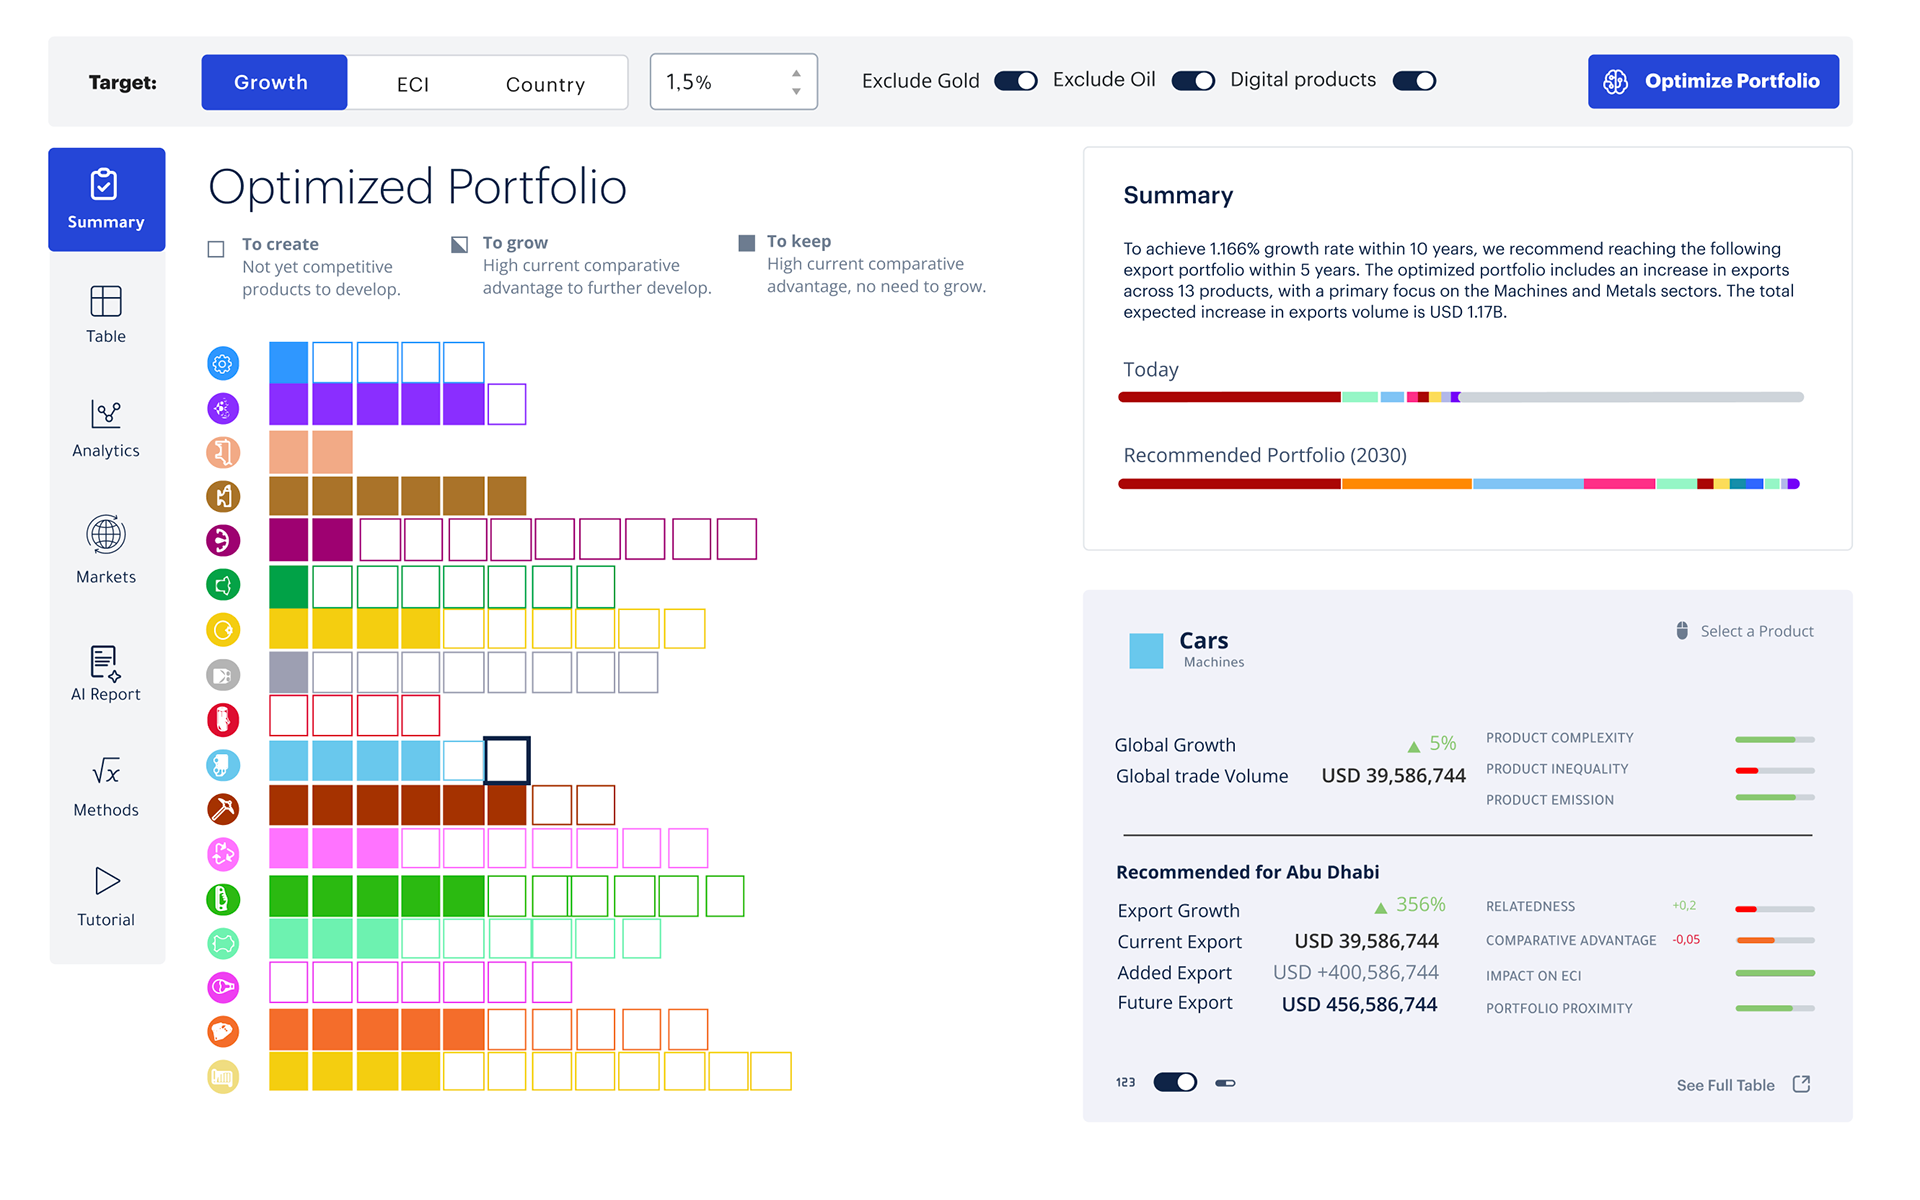
Task: Click the blue gear sector icon
Action: click(x=223, y=363)
